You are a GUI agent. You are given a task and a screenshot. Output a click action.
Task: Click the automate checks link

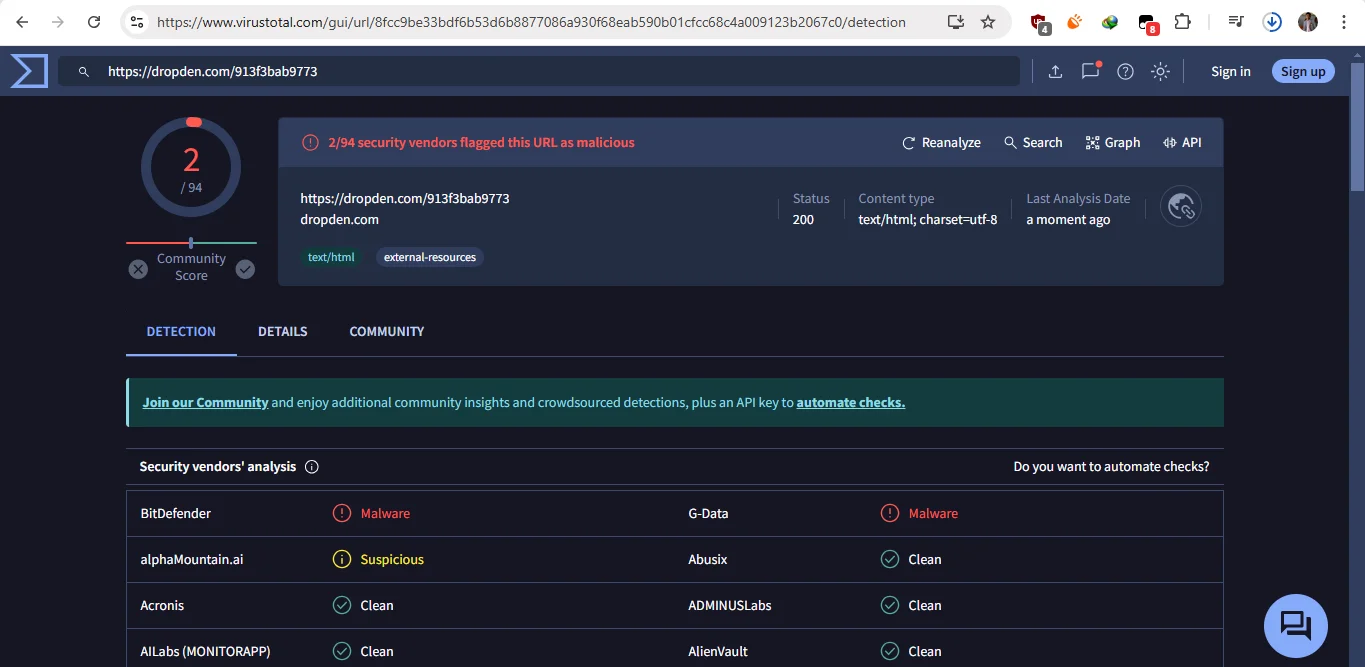click(x=851, y=403)
